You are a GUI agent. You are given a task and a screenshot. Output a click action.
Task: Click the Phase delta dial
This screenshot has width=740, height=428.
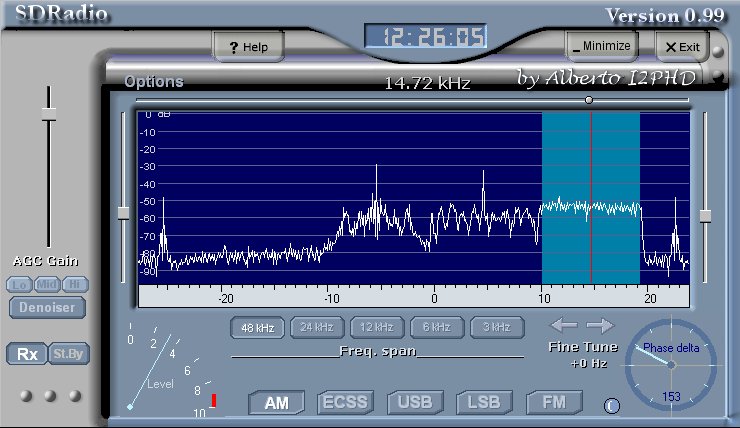(x=671, y=366)
